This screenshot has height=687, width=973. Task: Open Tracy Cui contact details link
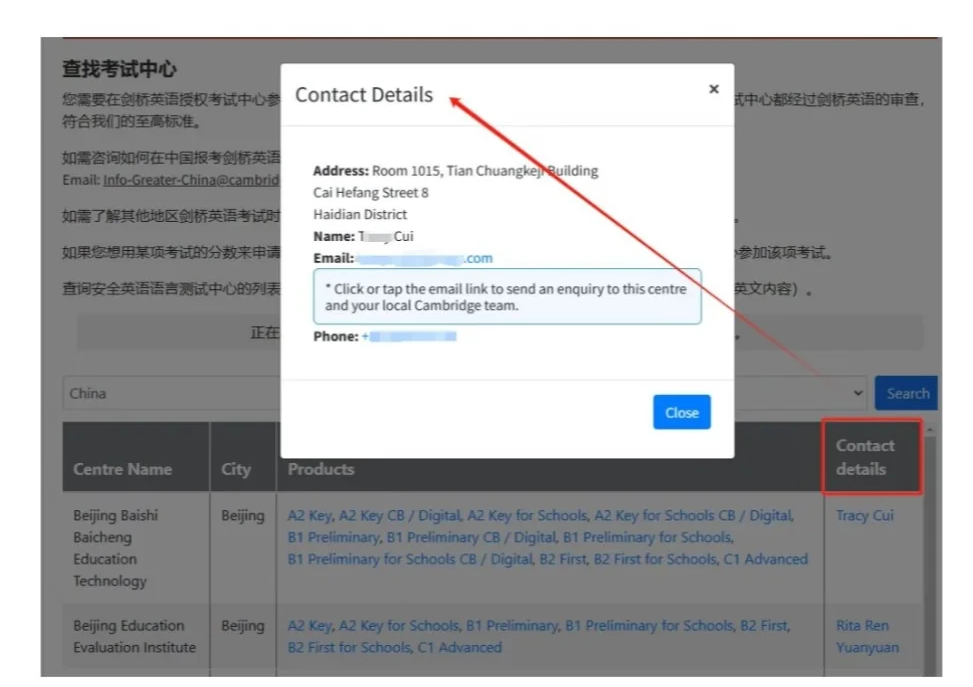[864, 516]
